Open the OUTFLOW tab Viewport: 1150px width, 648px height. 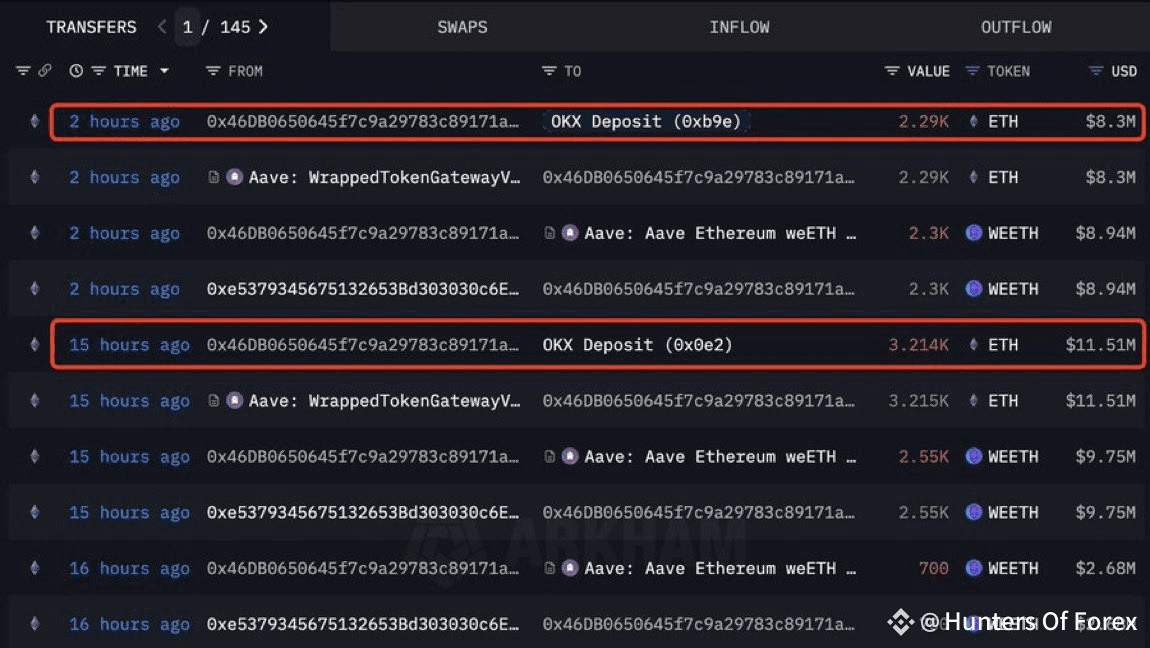[x=1016, y=27]
